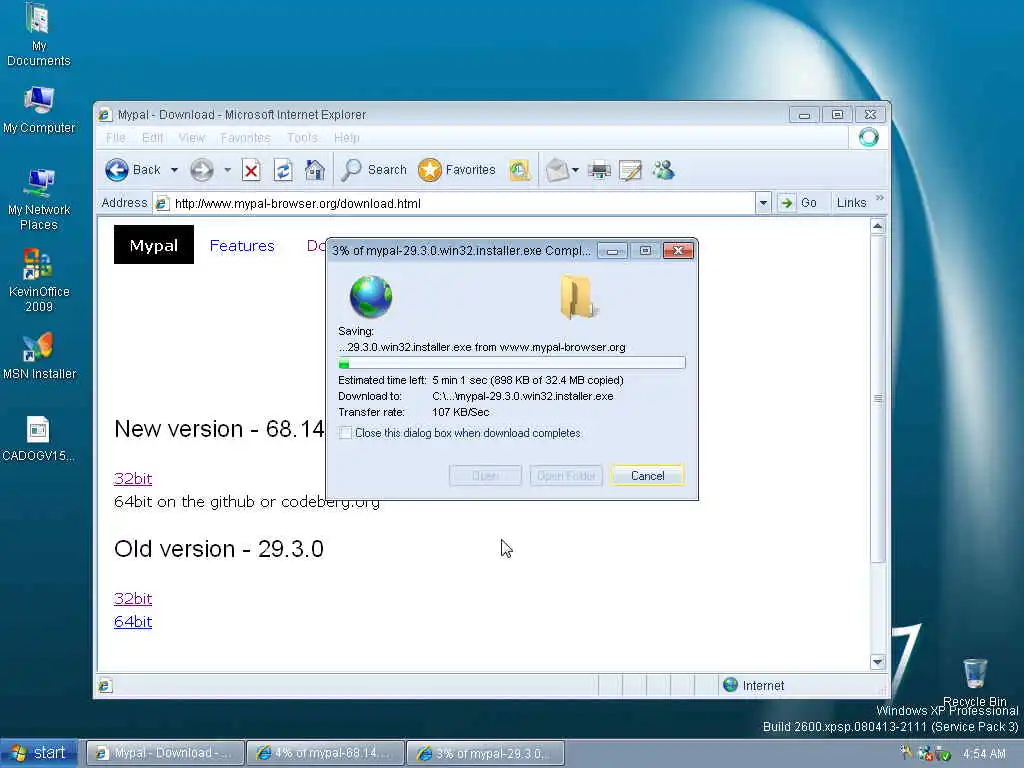Screen dimensions: 1024x768
Task: Open the Edit menu
Action: 153,138
